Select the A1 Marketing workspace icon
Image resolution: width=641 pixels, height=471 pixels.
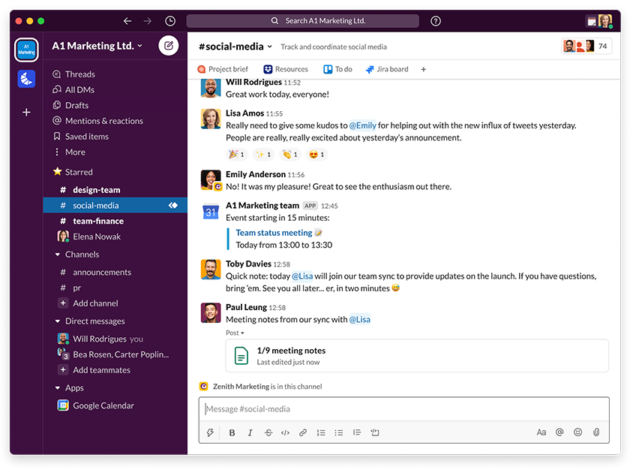click(27, 50)
